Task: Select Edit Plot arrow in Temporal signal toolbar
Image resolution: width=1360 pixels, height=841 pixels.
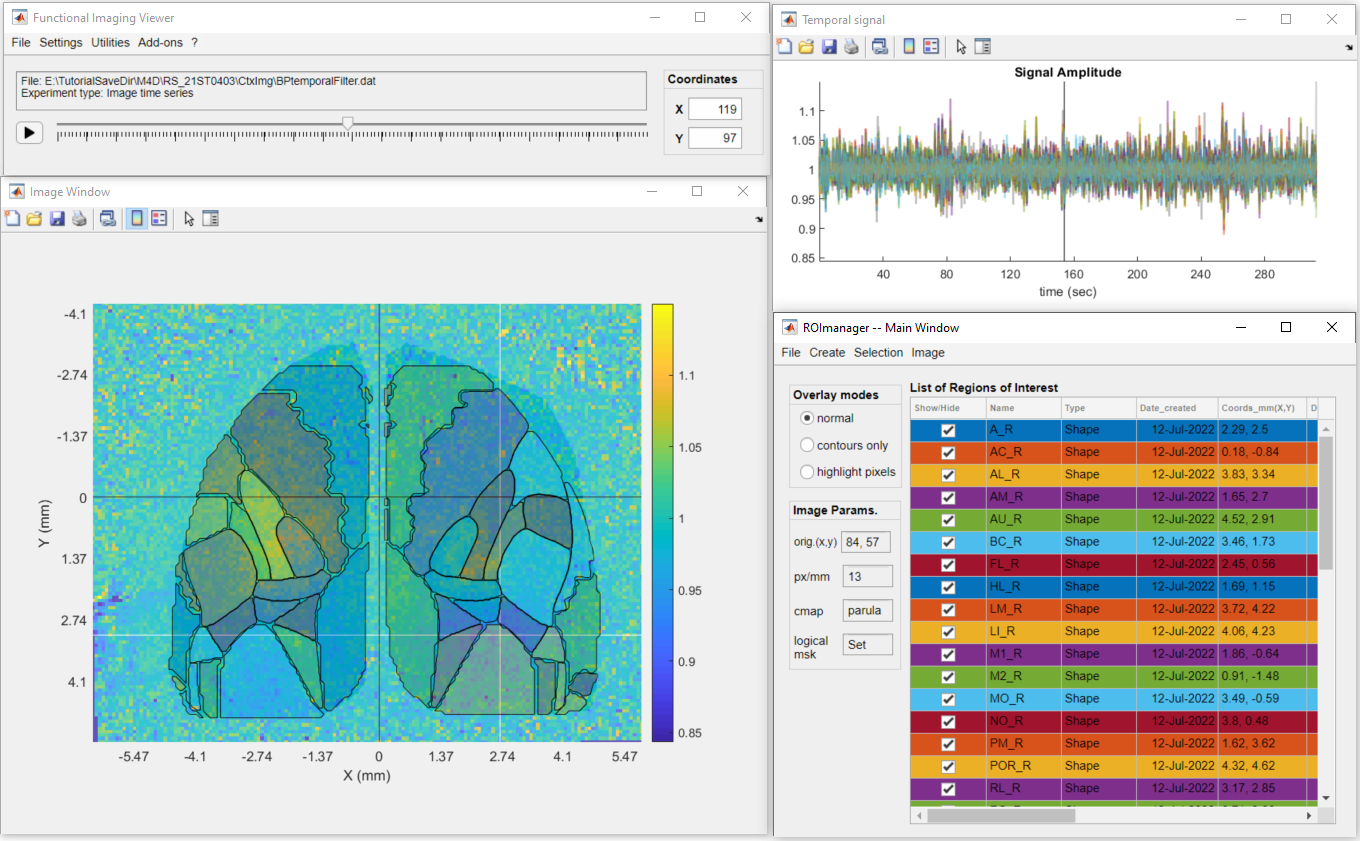Action: click(961, 46)
